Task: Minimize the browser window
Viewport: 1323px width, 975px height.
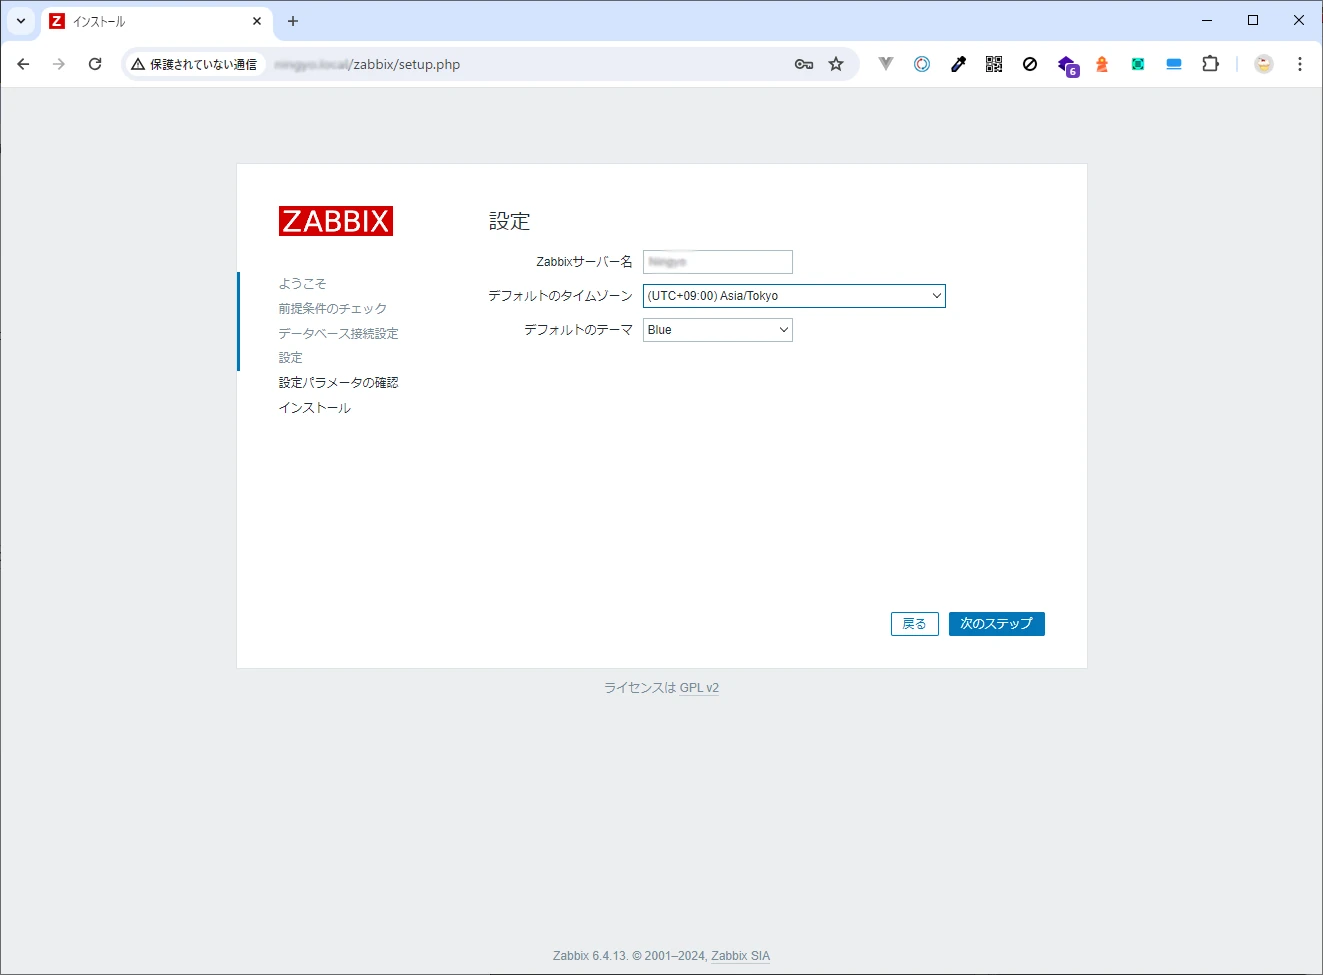Action: point(1207,20)
